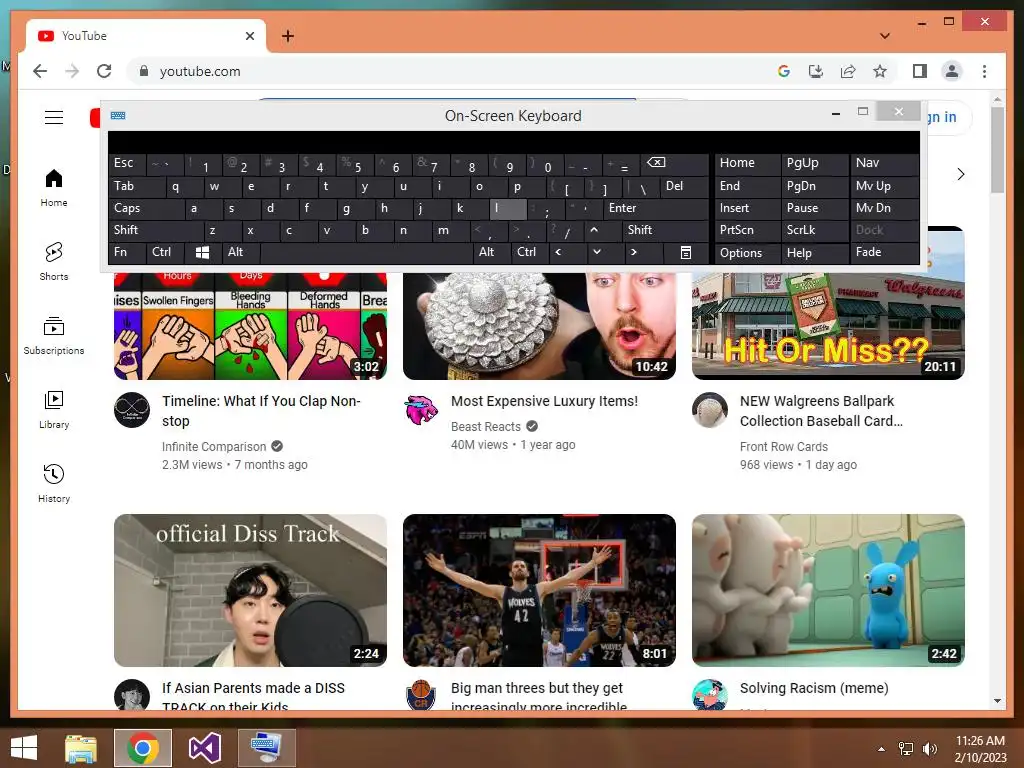This screenshot has width=1024, height=768.
Task: Toggle the left Shift key on keyboard
Action: 156,230
